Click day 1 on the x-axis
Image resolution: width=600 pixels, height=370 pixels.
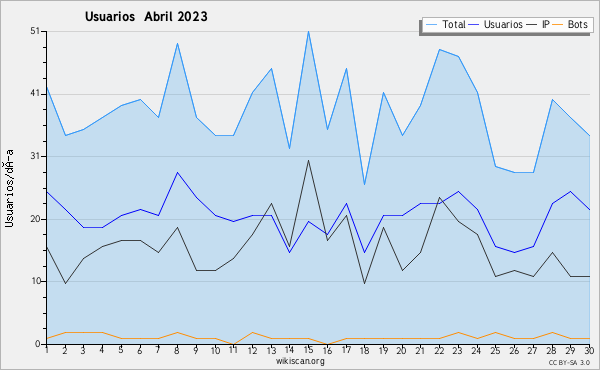(47, 350)
